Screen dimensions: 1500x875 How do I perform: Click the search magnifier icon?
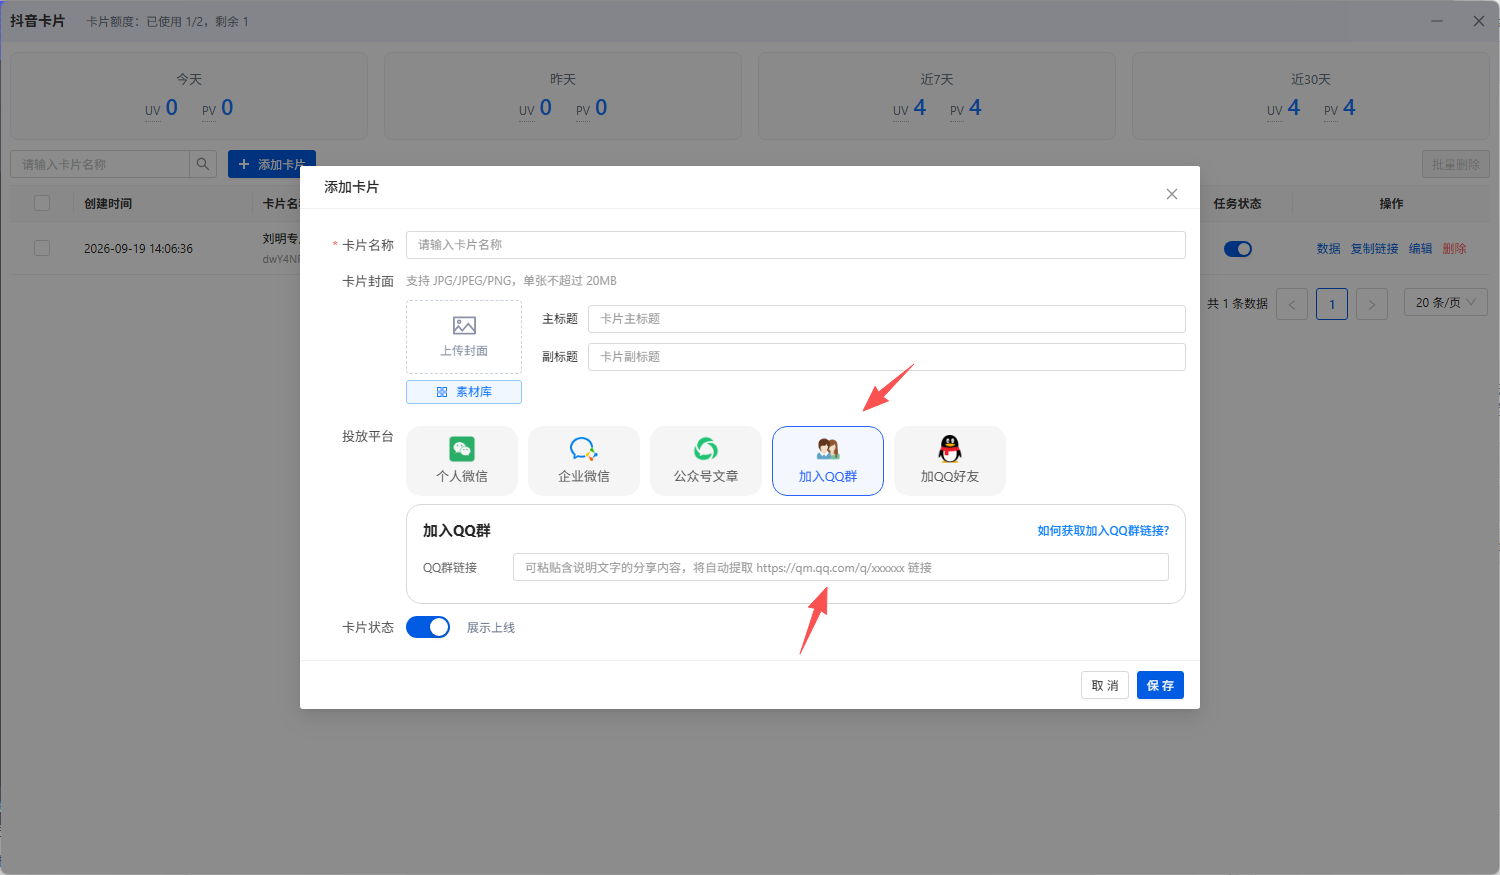[203, 164]
